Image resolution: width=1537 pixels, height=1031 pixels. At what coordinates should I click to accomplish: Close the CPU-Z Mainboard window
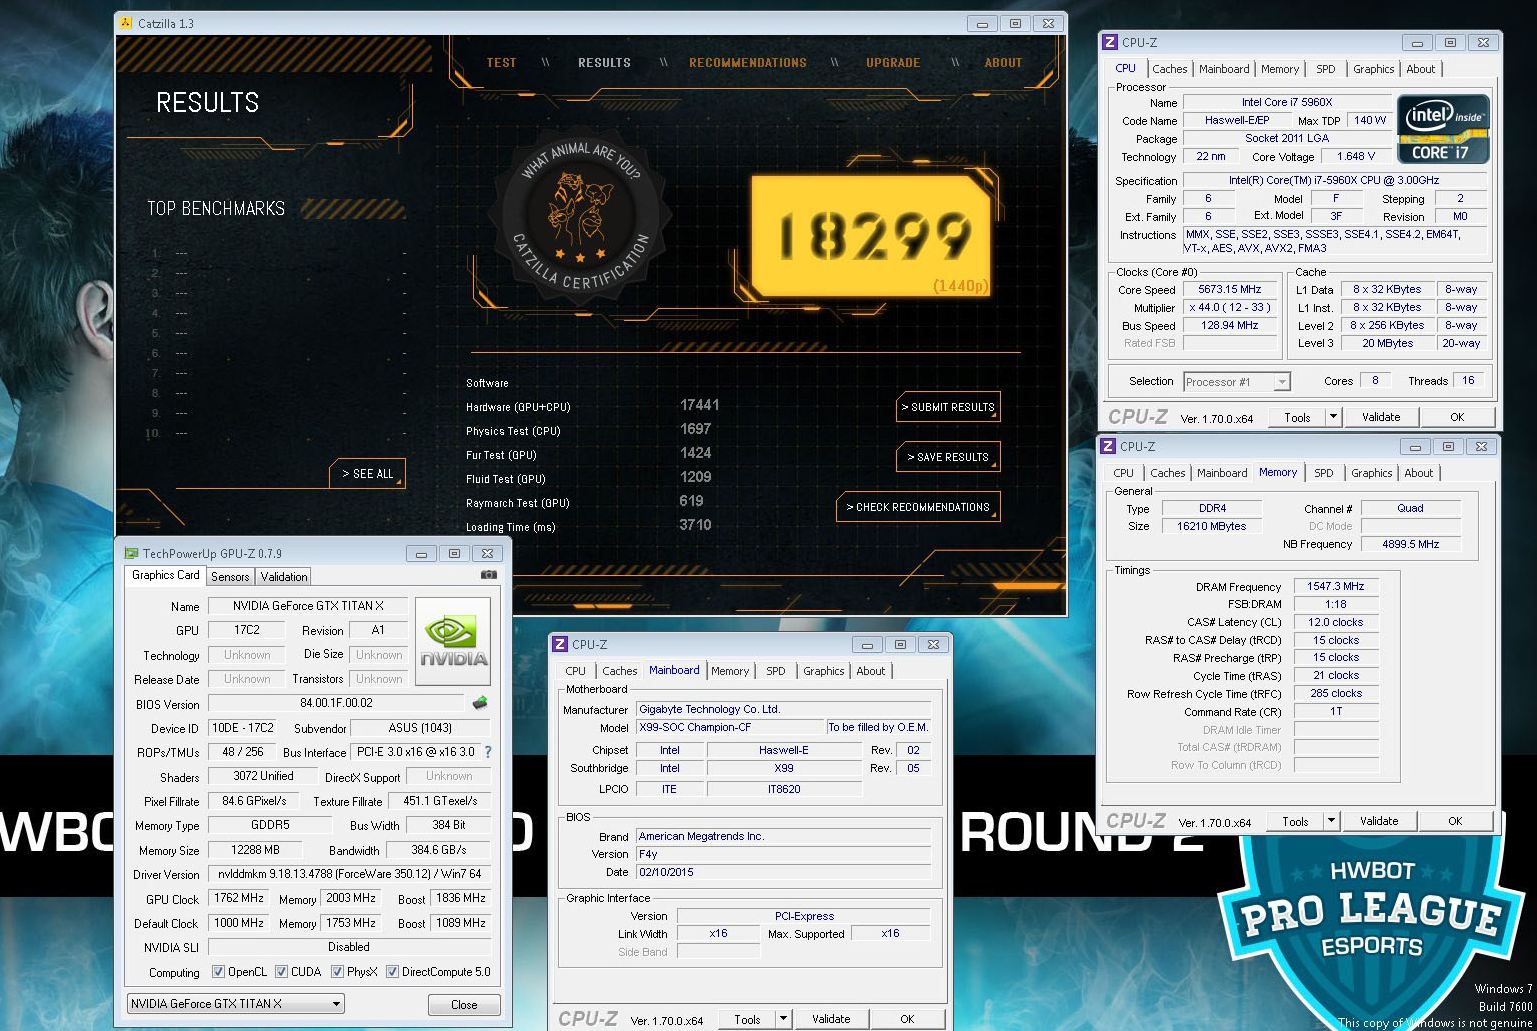[933, 644]
